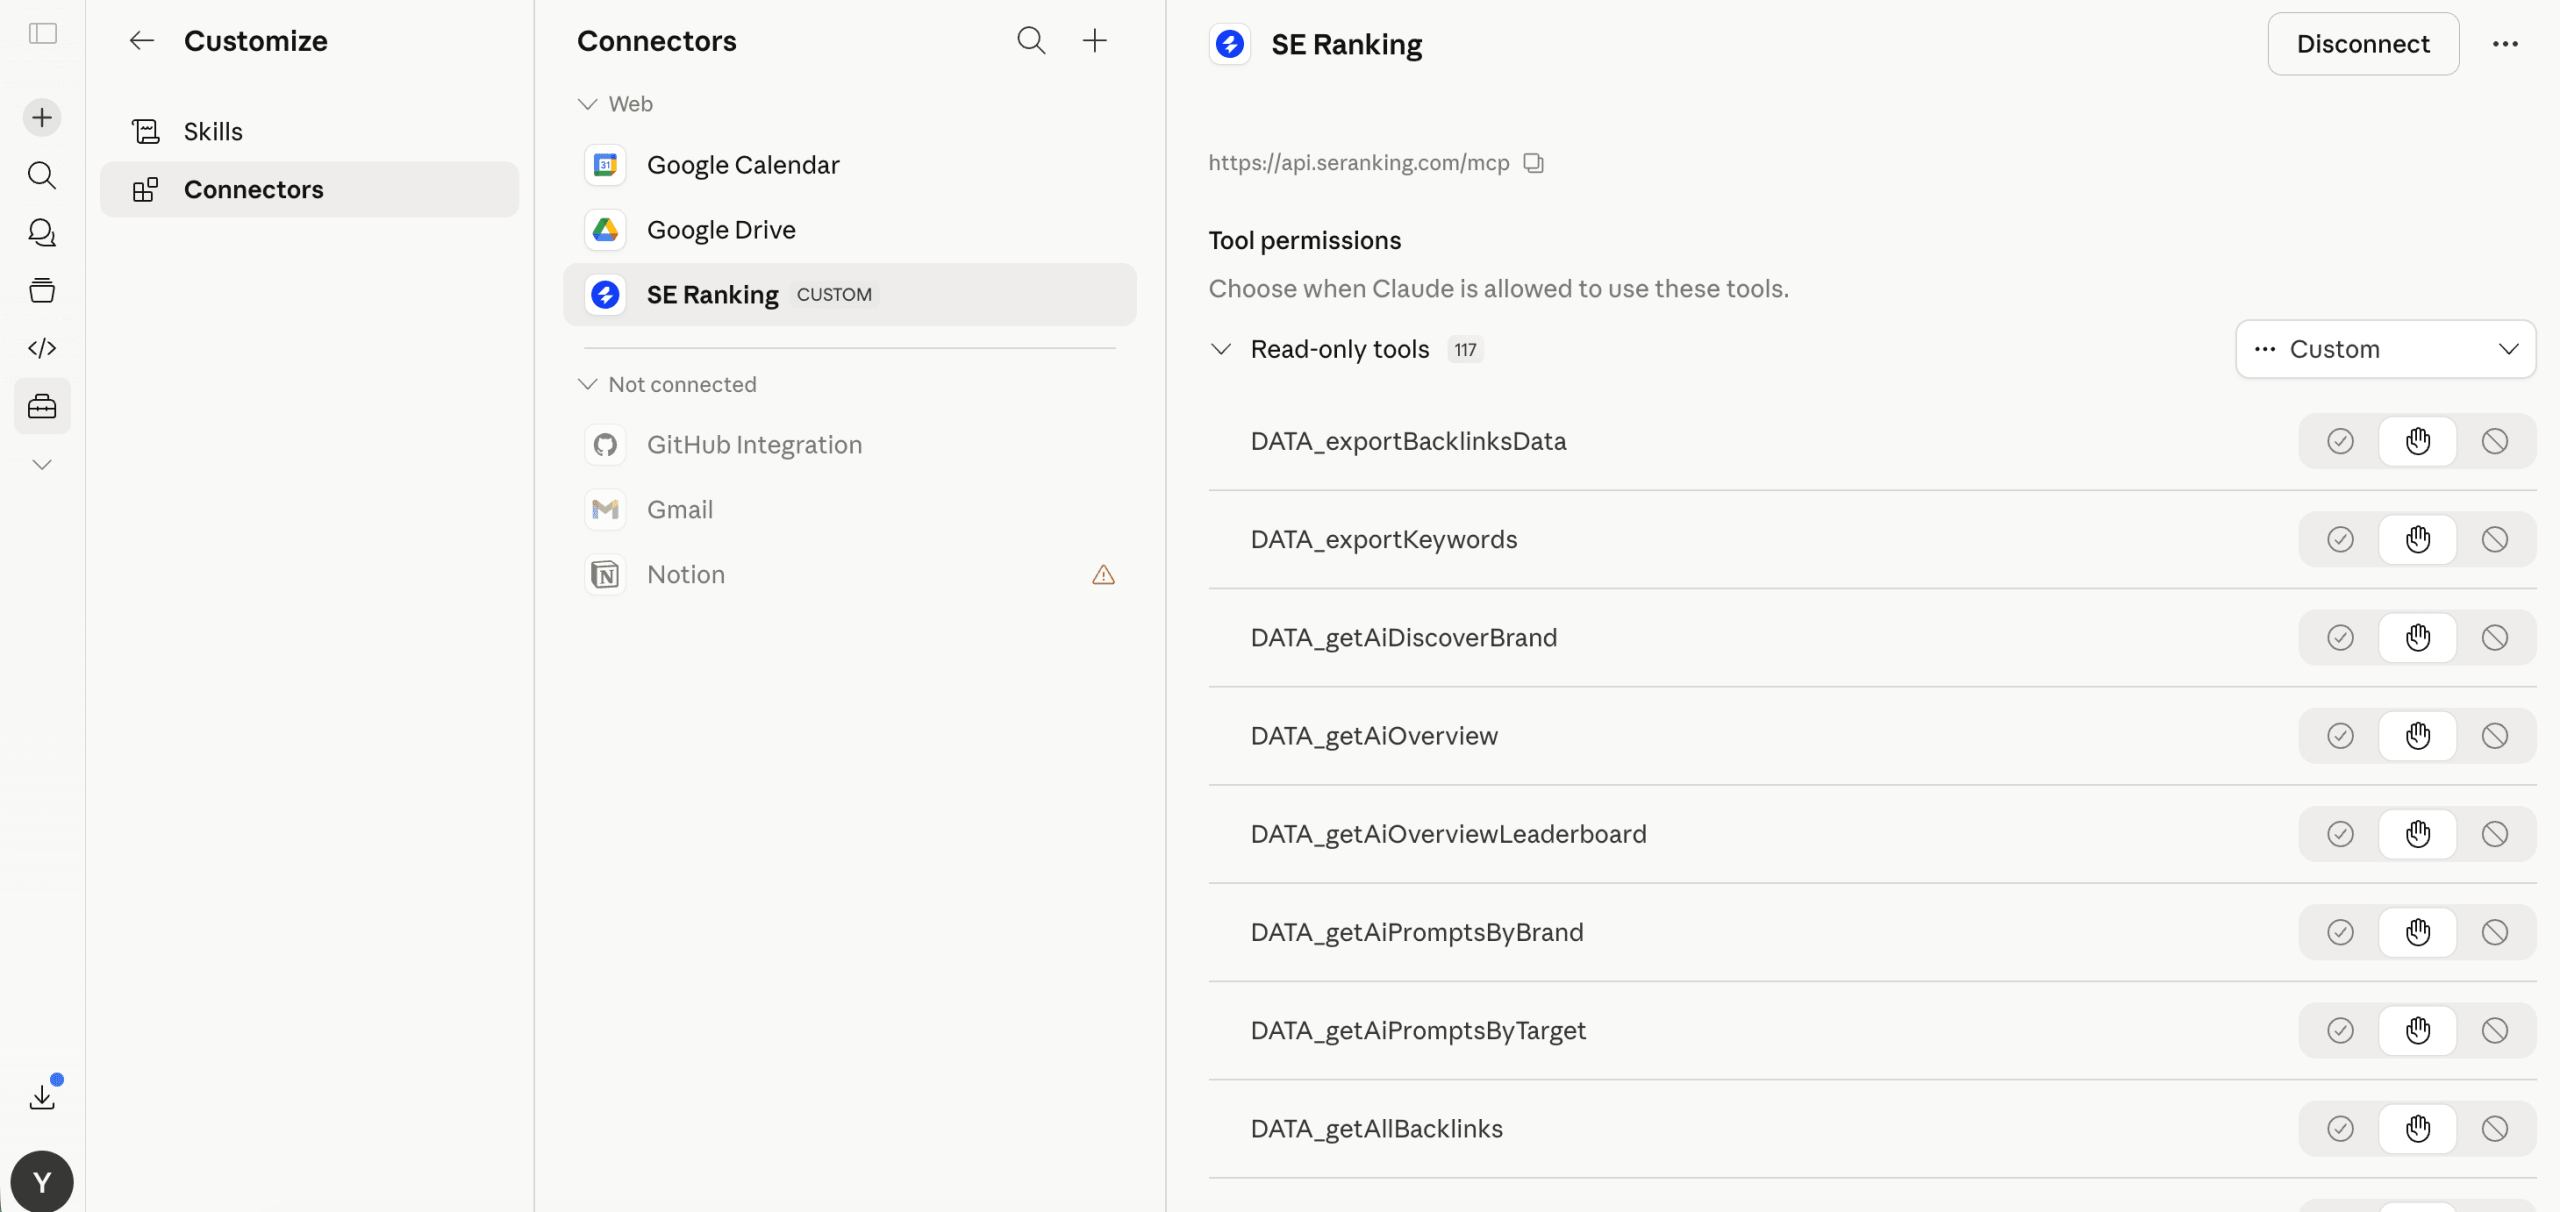The image size is (2560, 1212).
Task: Set DATA_exportBacklinksData to always allow
Action: [2340, 441]
